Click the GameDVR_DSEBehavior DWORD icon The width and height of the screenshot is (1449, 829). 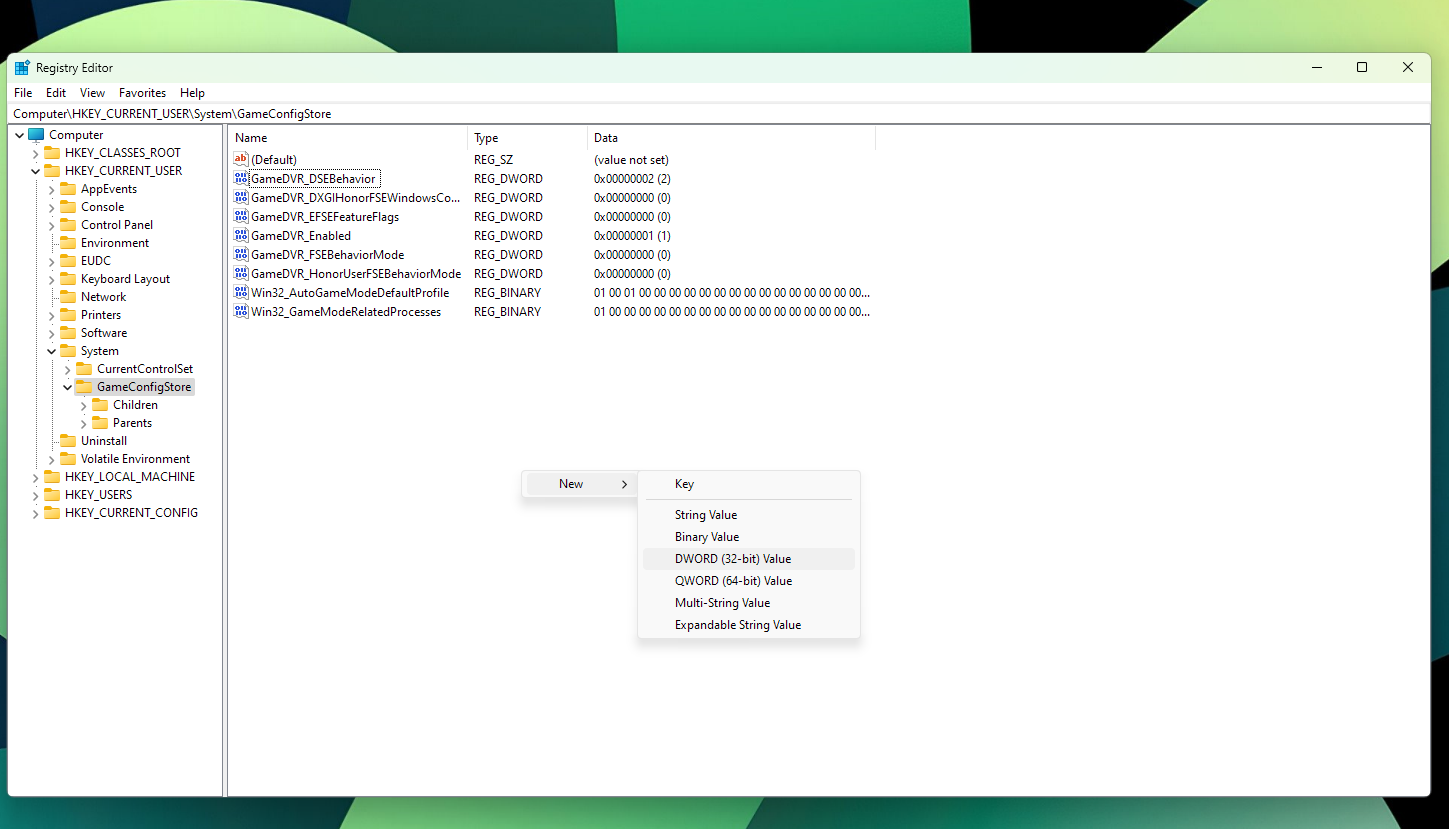tap(240, 179)
